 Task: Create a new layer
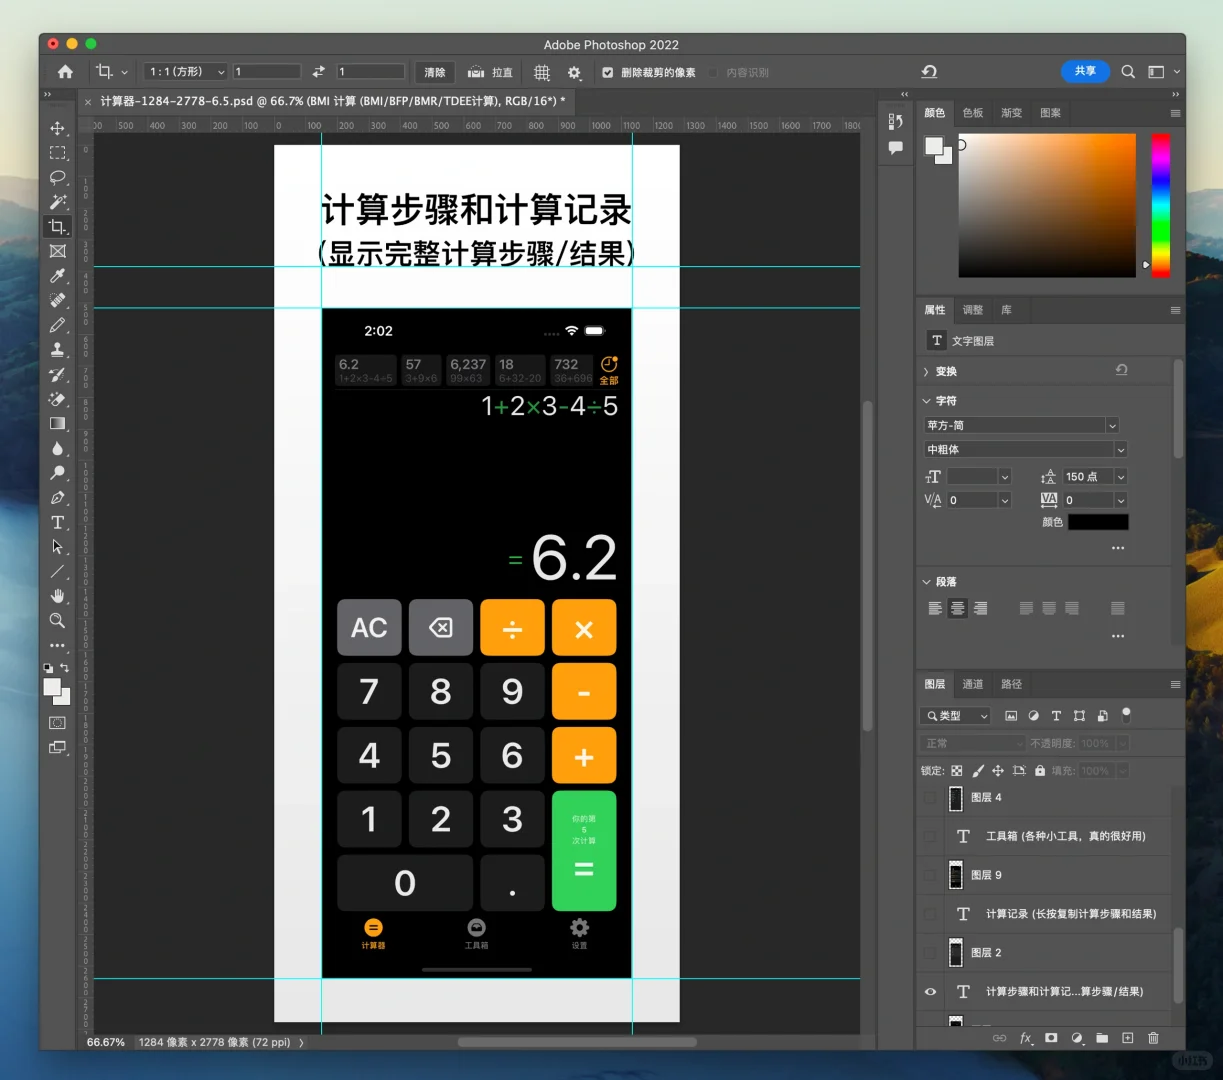click(x=1128, y=1038)
